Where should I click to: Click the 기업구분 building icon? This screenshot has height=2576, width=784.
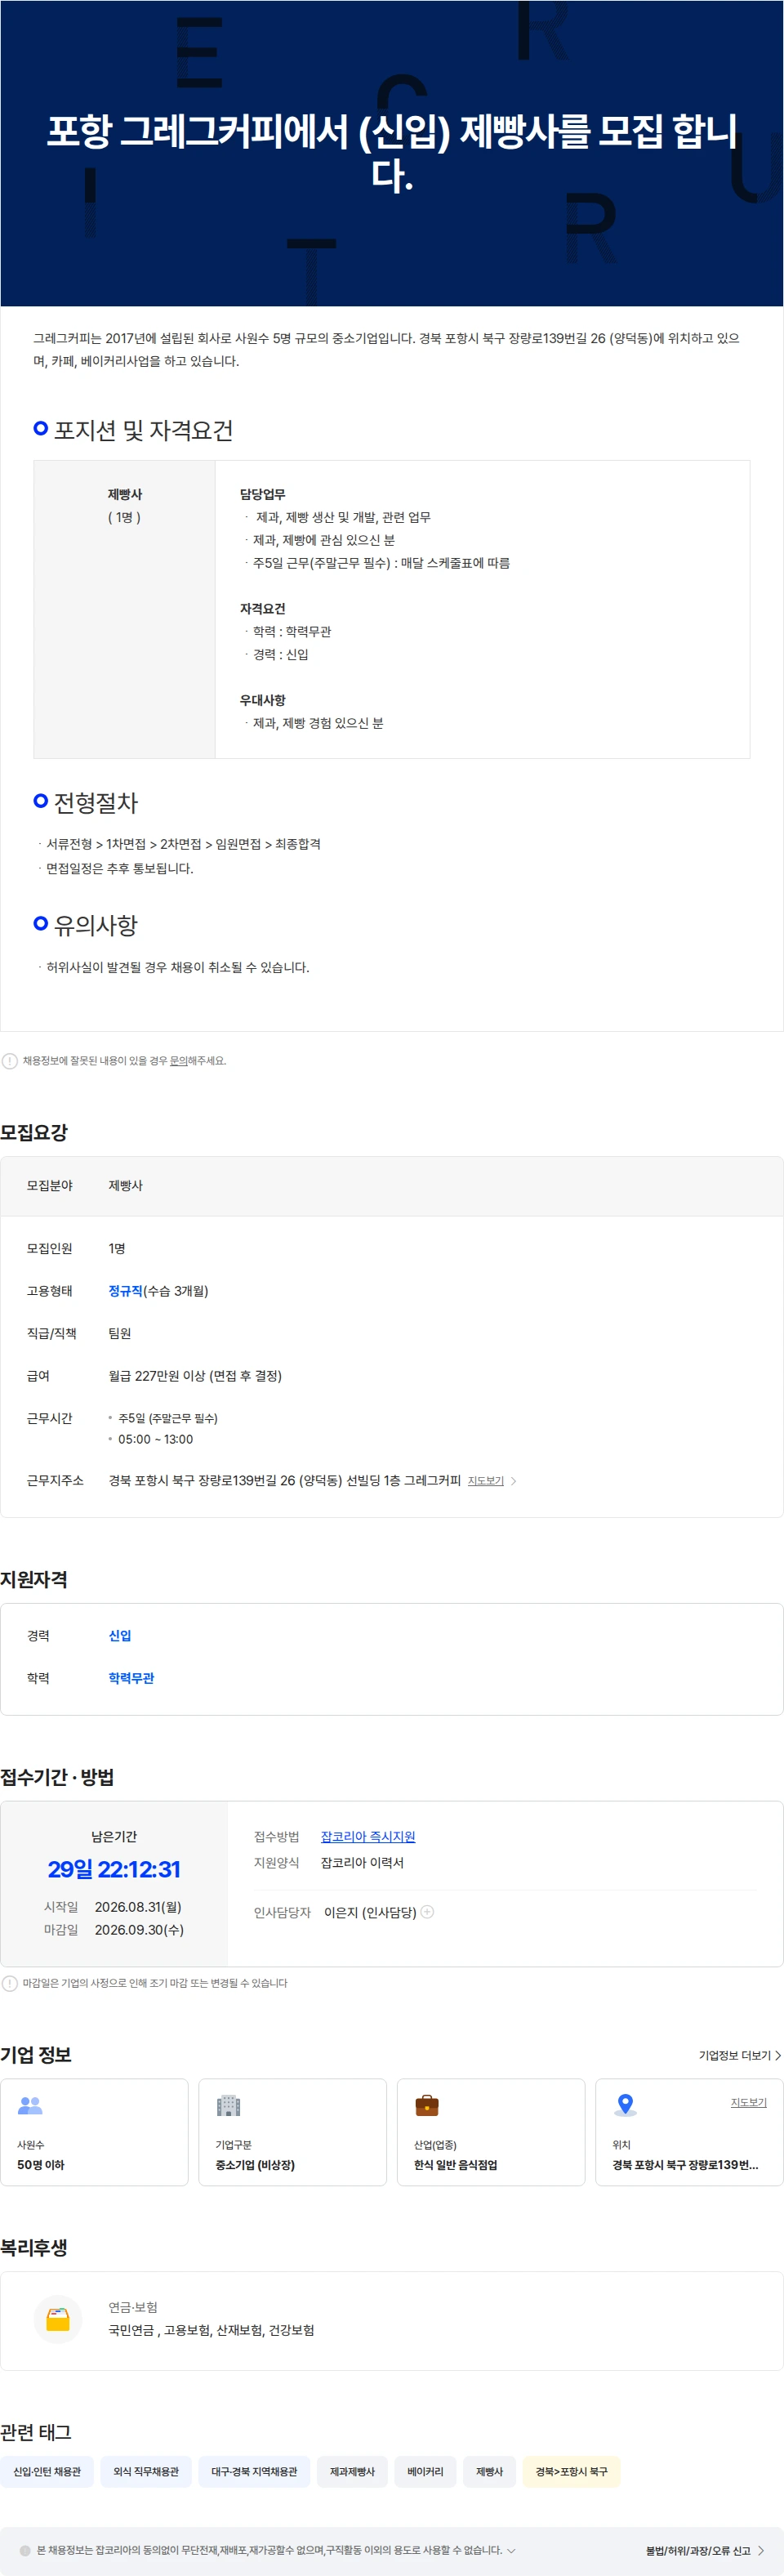pyautogui.click(x=229, y=2105)
